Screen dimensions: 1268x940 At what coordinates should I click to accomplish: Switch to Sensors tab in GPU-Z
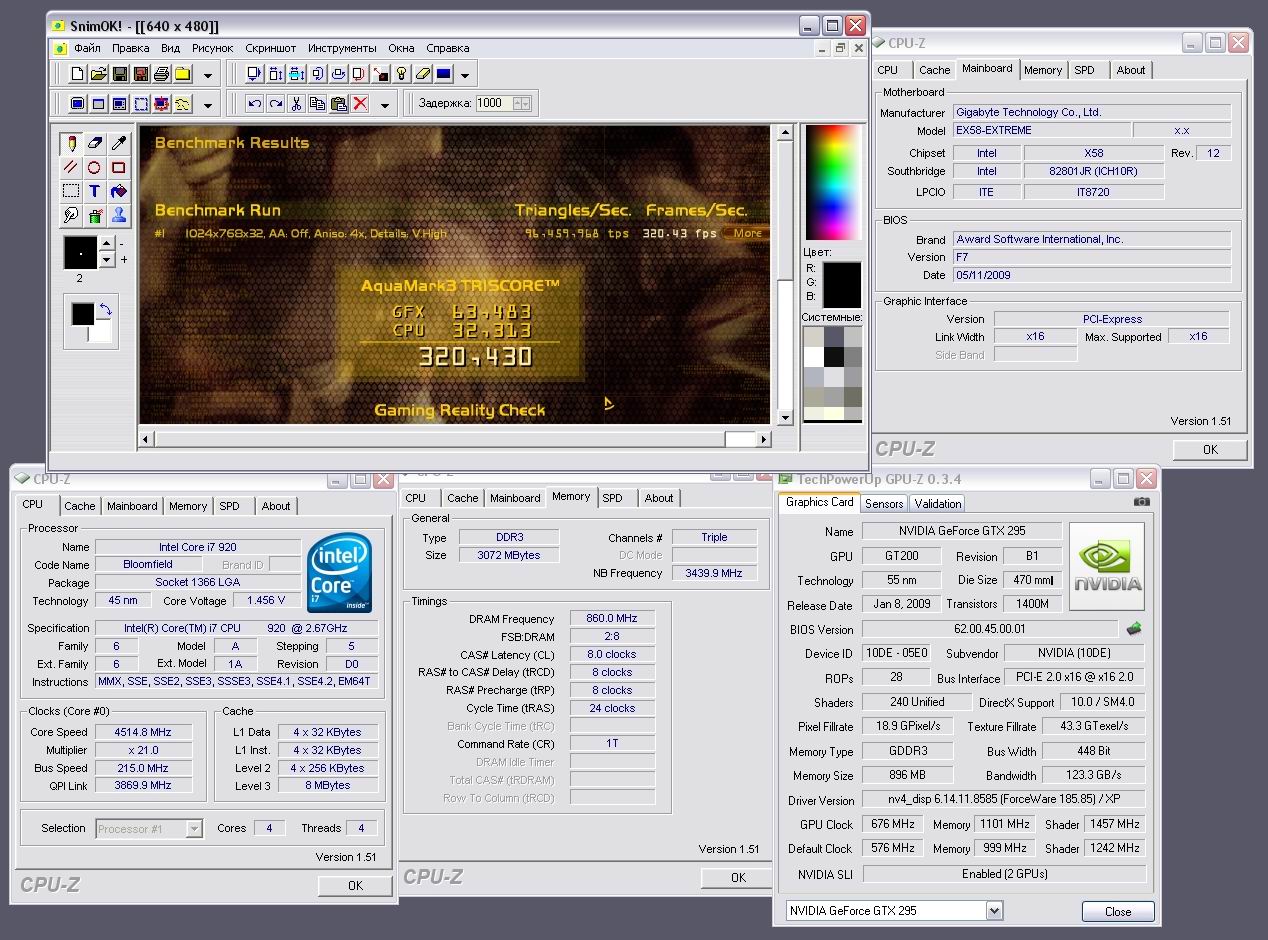[x=884, y=503]
